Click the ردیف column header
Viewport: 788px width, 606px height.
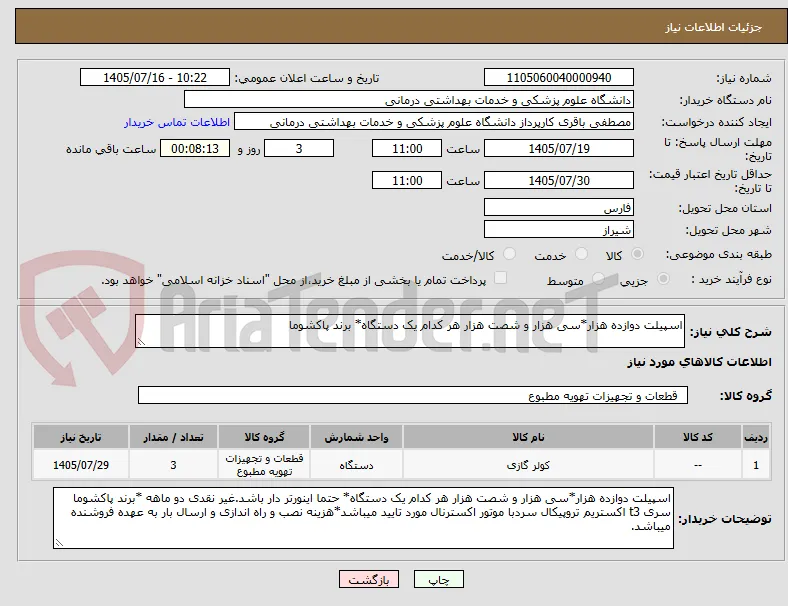click(x=755, y=437)
